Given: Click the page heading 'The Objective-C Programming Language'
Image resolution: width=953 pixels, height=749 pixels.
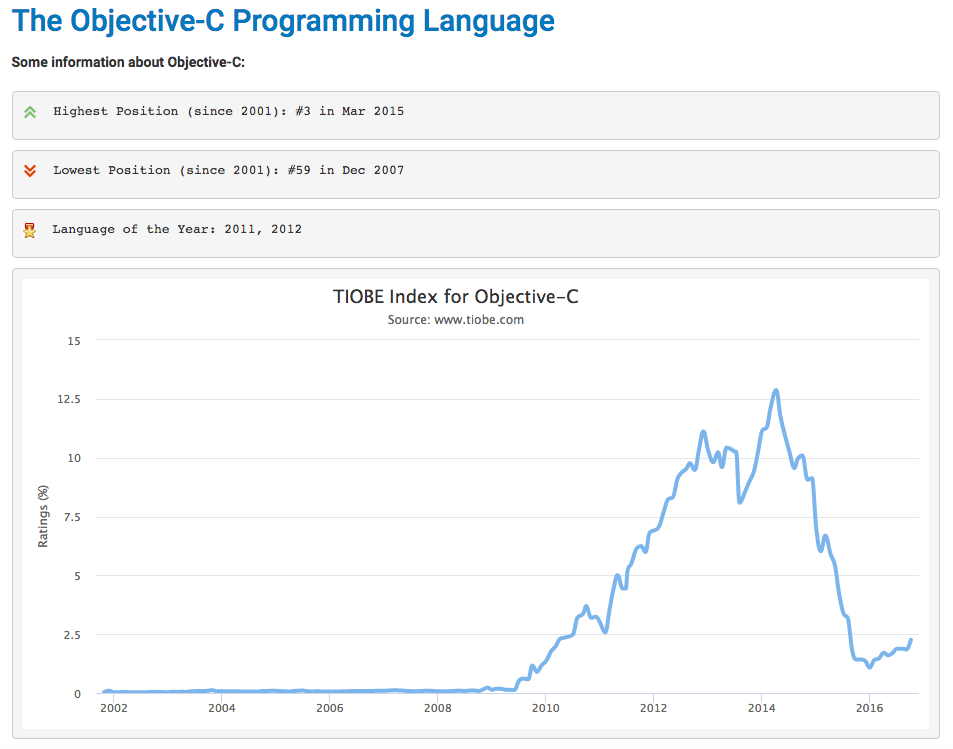Looking at the screenshot, I should [283, 21].
